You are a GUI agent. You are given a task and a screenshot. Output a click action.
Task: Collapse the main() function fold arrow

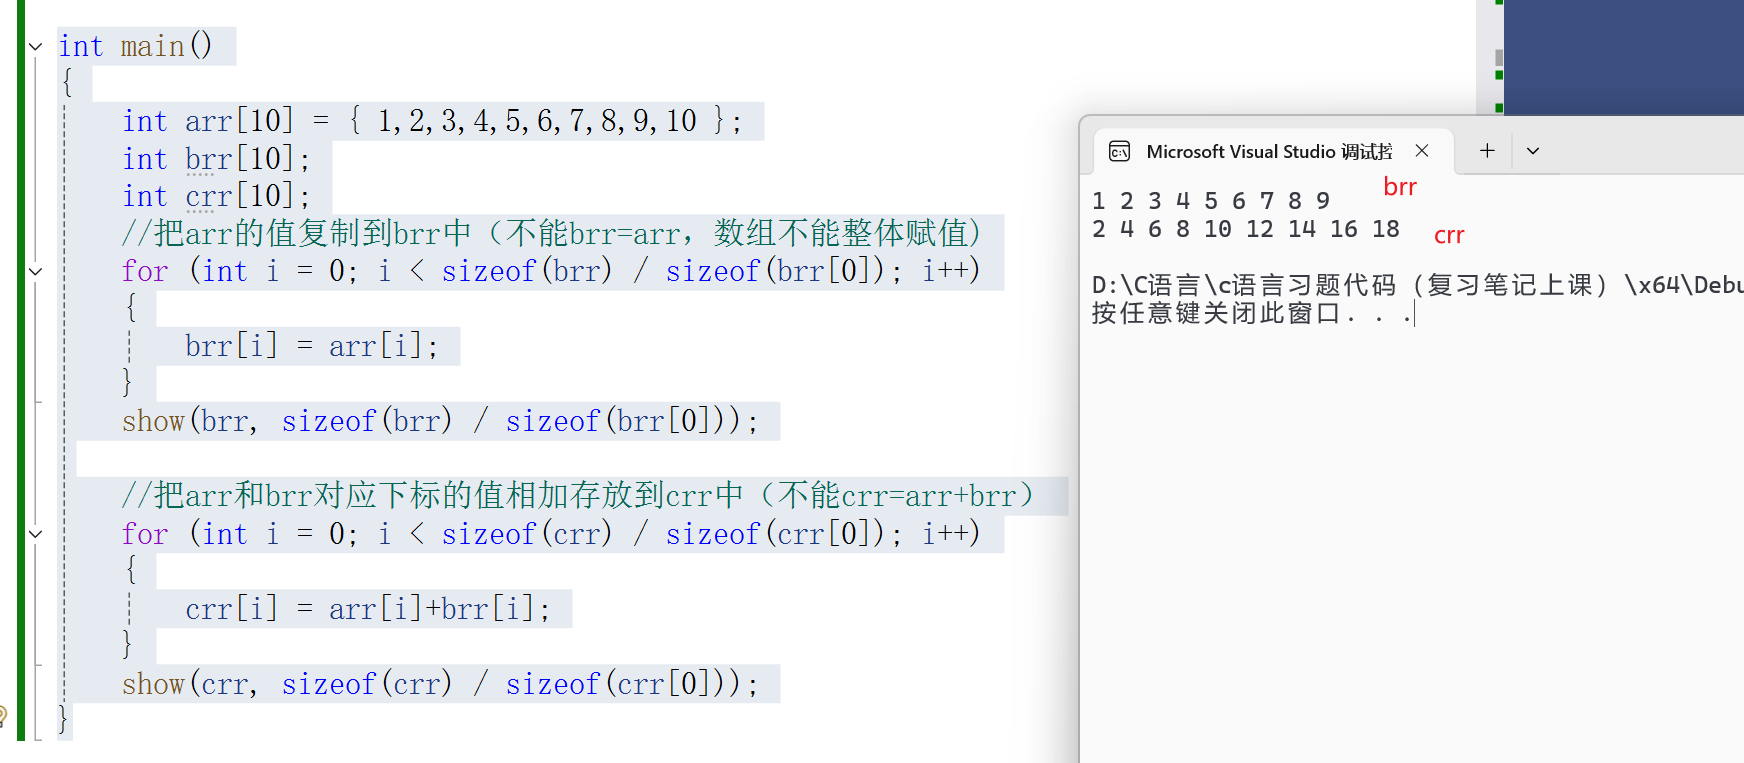pyautogui.click(x=36, y=46)
